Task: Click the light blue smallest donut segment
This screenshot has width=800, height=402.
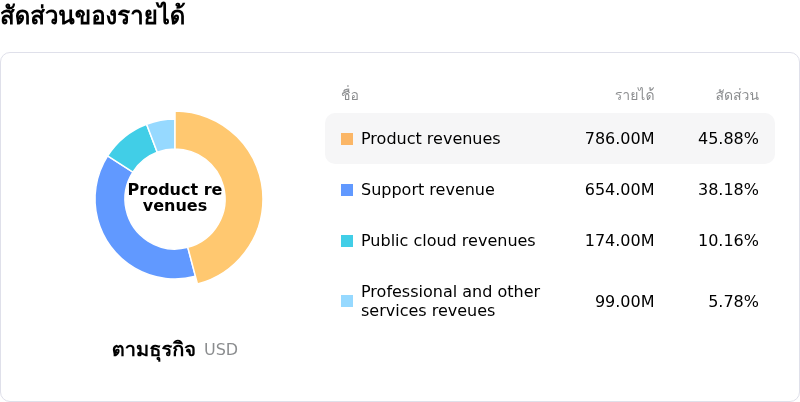Action: (162, 134)
